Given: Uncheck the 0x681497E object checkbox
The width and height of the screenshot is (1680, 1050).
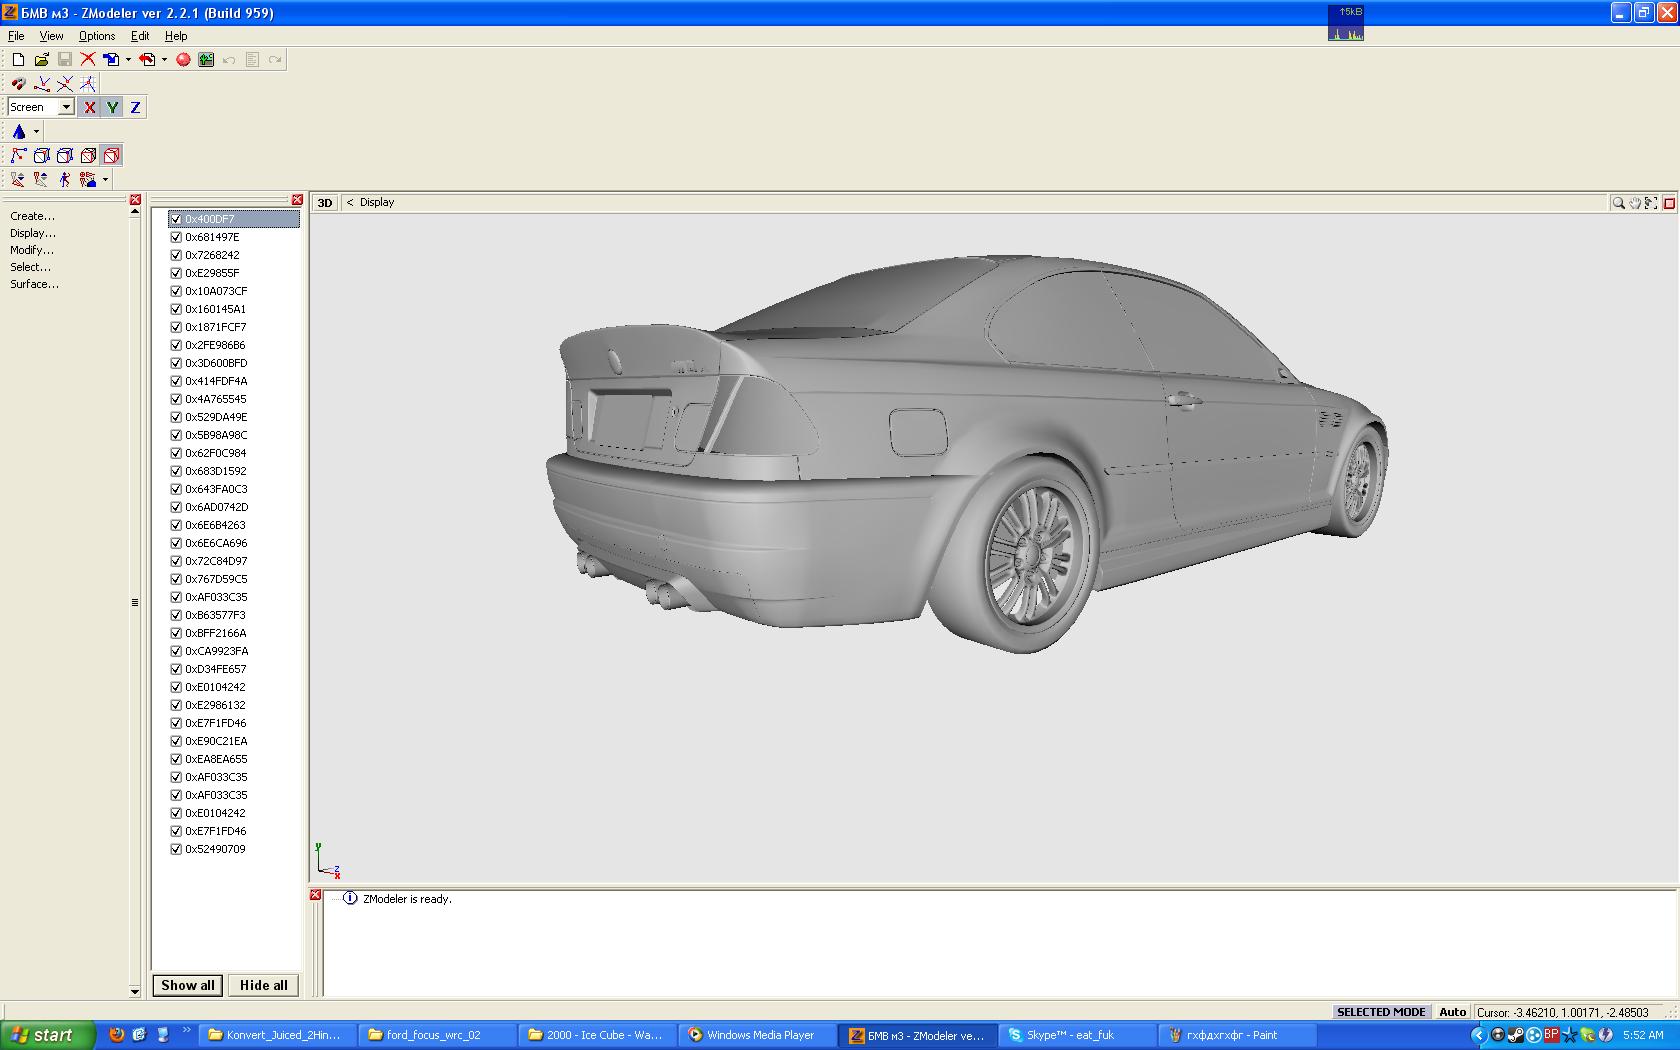Looking at the screenshot, I should (x=176, y=238).
